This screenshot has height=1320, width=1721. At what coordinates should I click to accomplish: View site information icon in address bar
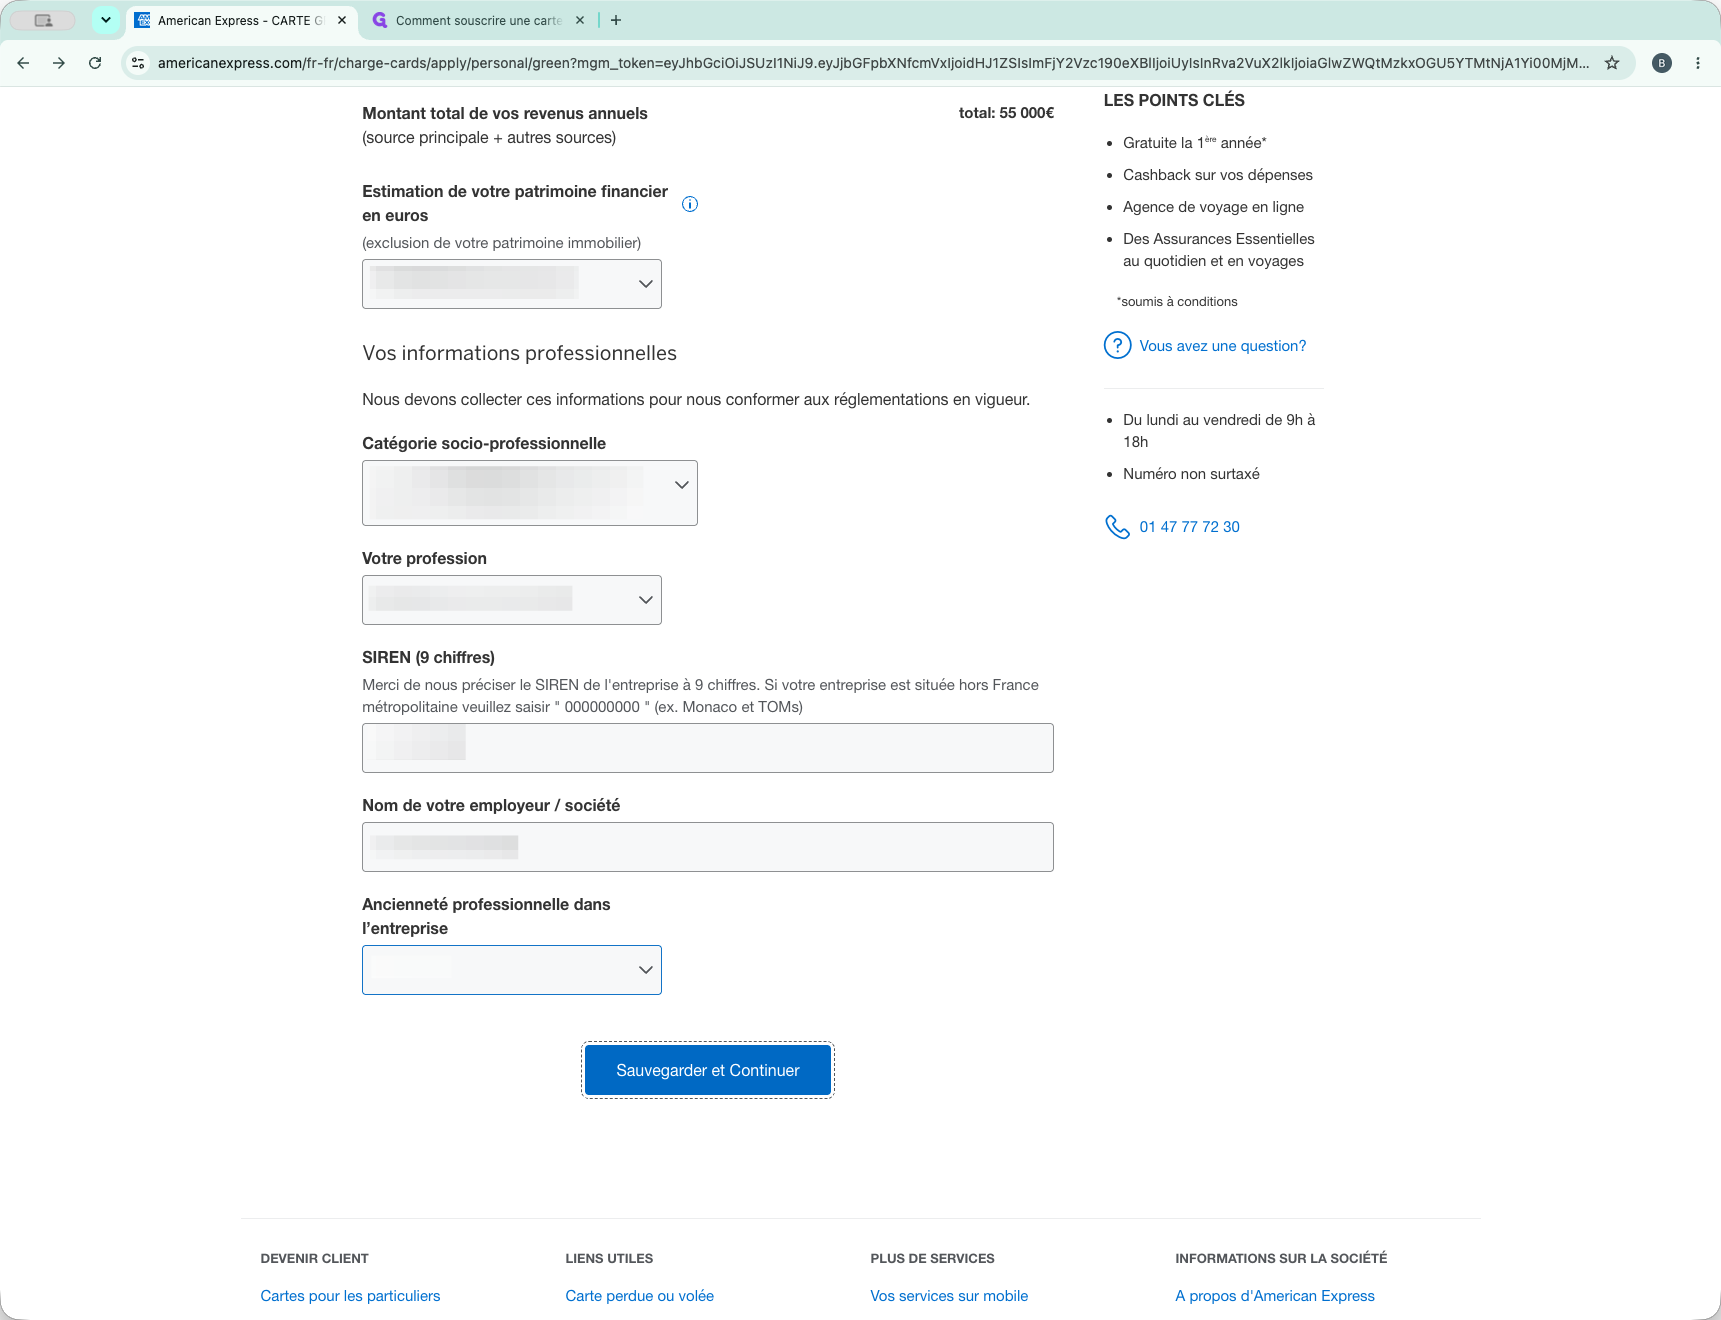tap(138, 63)
